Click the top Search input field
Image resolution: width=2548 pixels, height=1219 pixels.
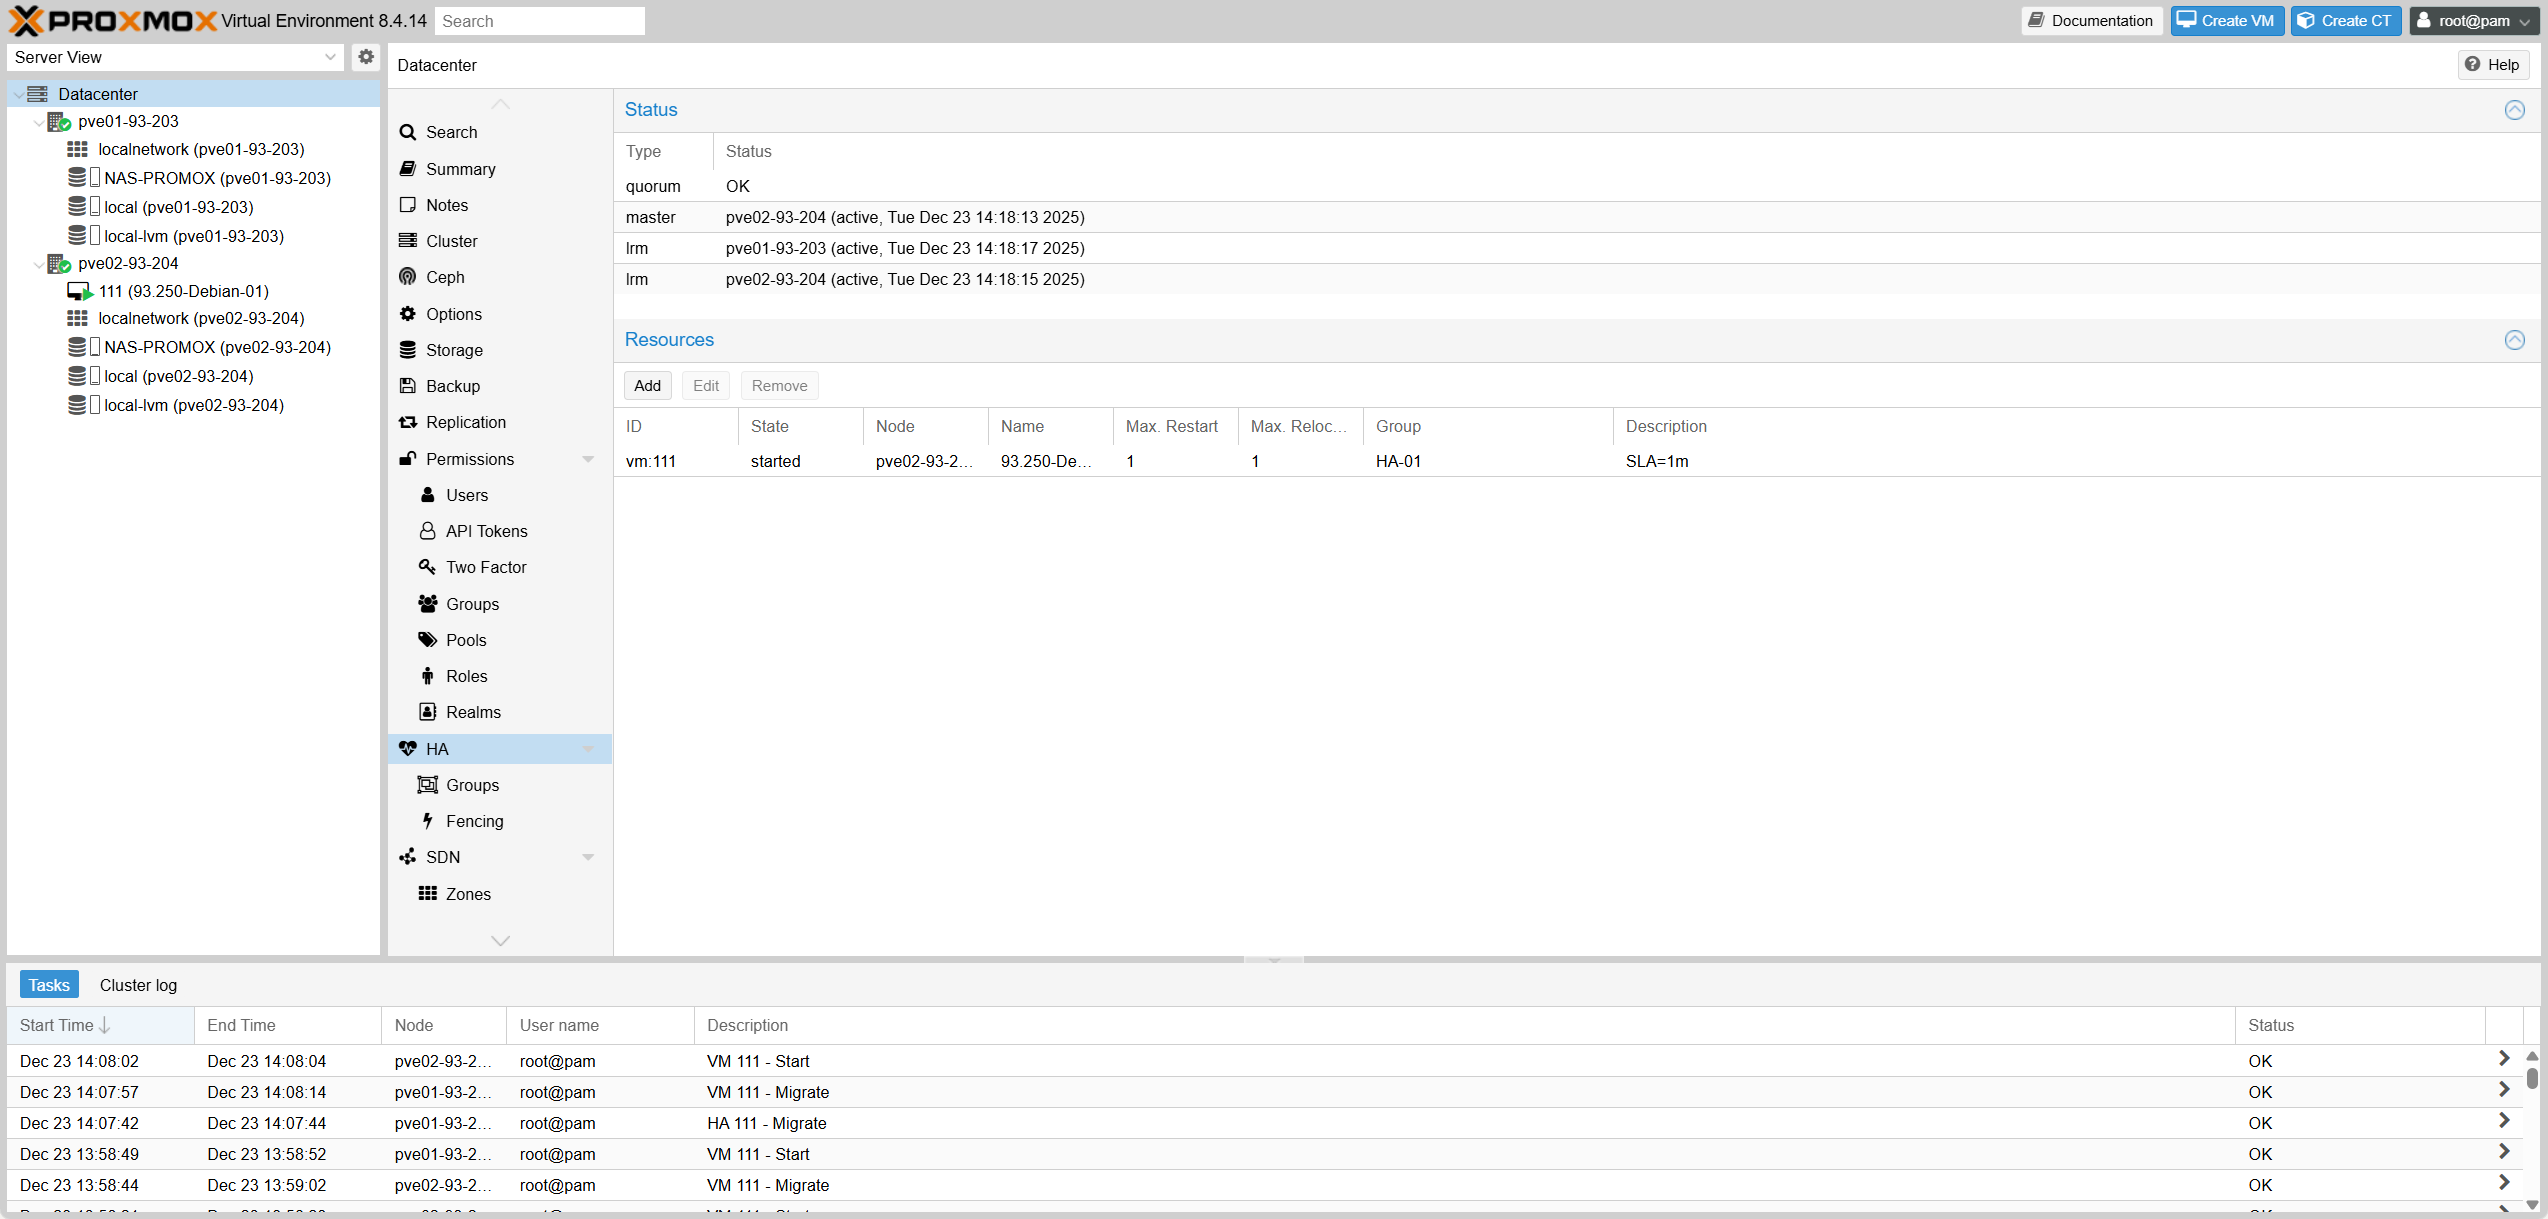coord(540,21)
